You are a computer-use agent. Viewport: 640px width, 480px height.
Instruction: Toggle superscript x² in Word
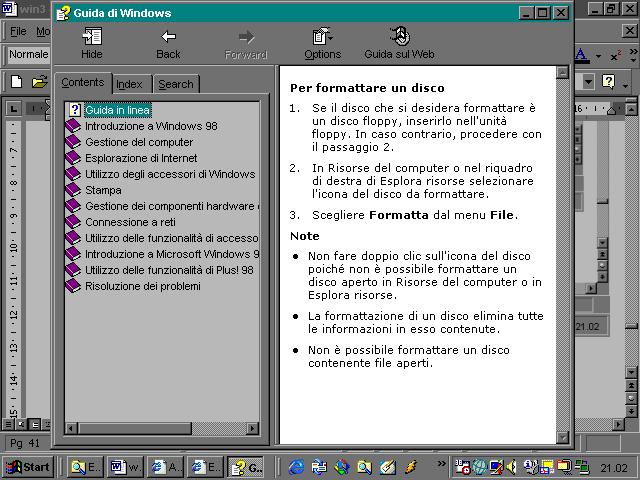pos(616,56)
